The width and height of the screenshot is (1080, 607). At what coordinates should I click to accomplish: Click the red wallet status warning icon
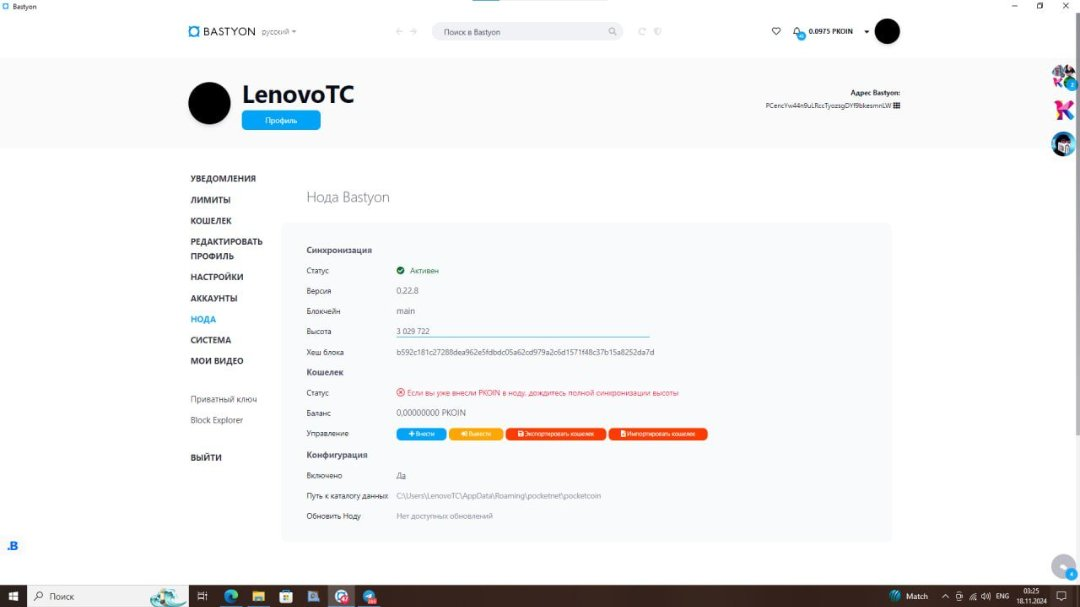pyautogui.click(x=400, y=393)
